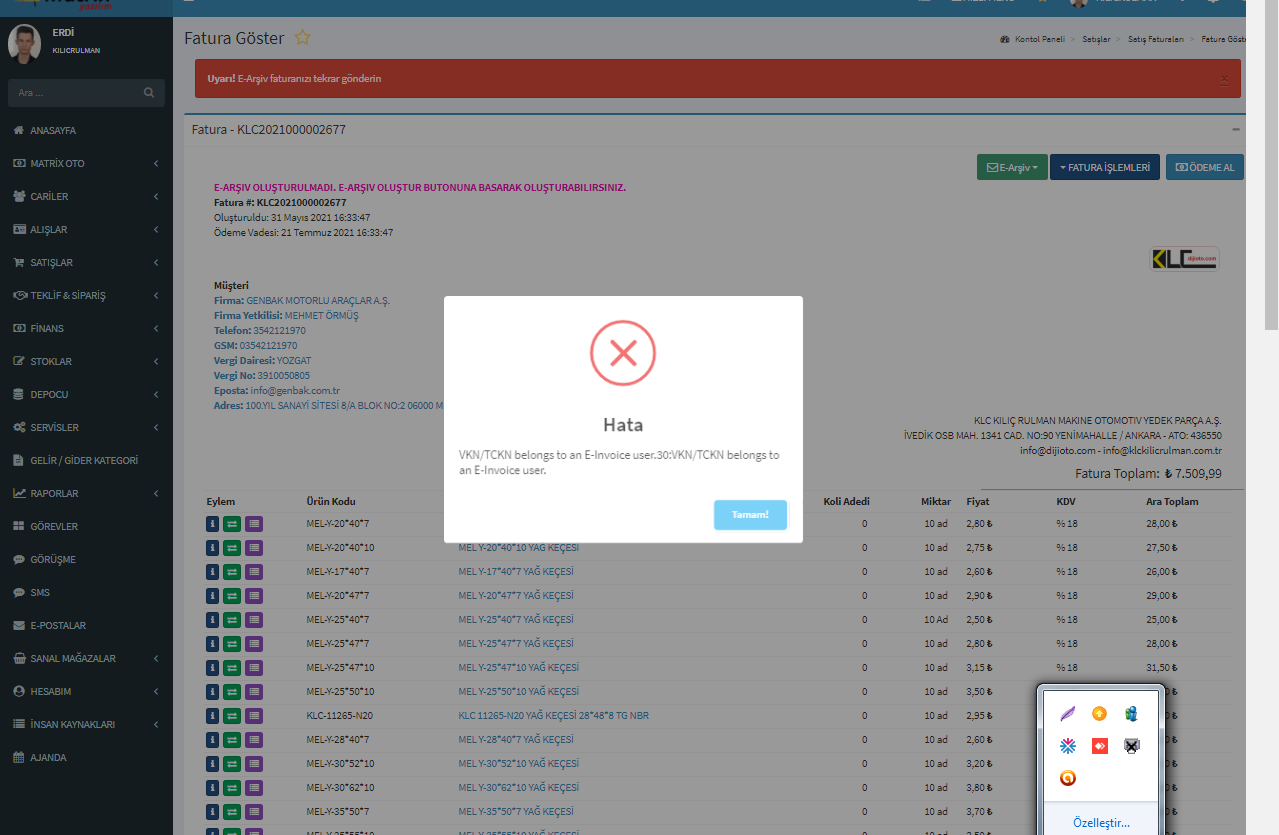Go to ANASAYFA in the sidebar
1279x835 pixels.
(53, 131)
